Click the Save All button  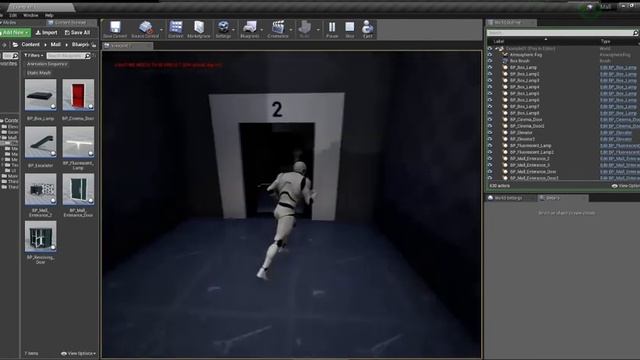(78, 33)
